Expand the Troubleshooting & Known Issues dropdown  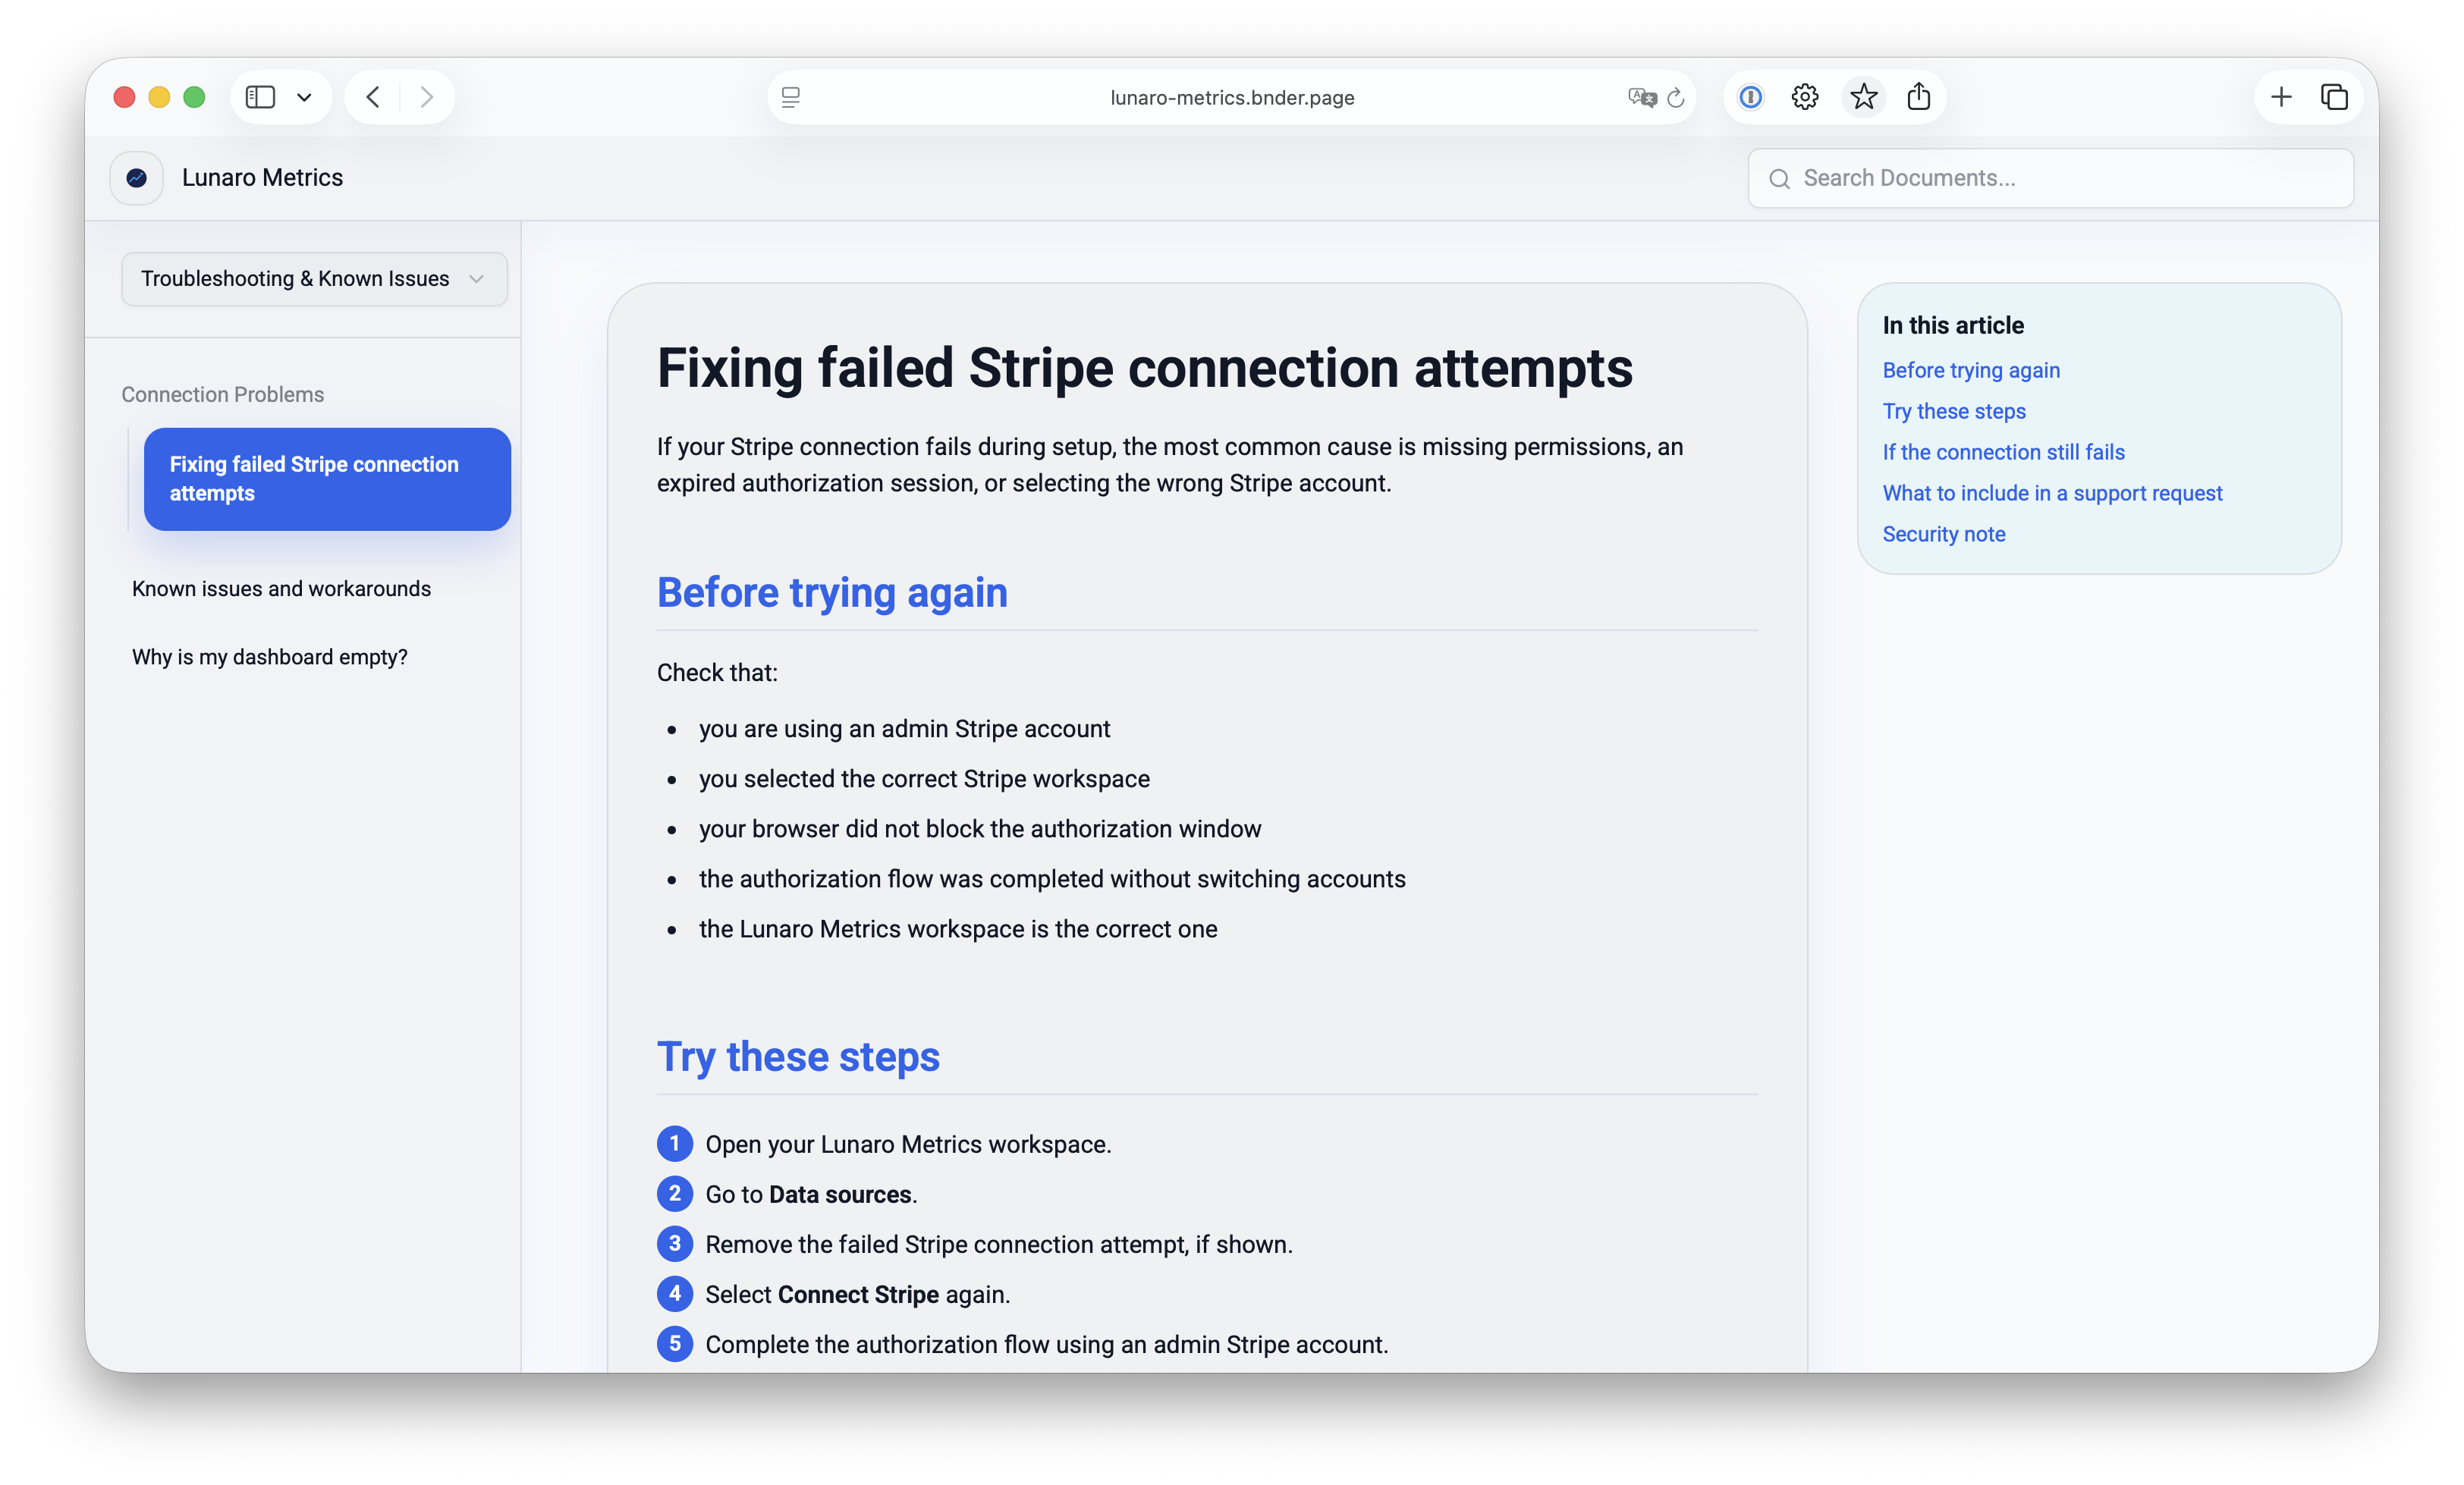tap(314, 279)
